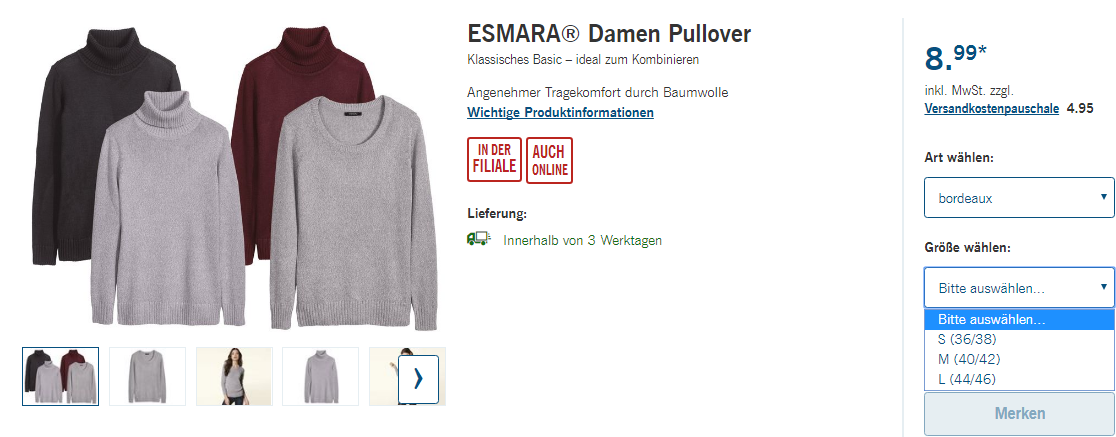Click the main product image of sweaters
1116x437 pixels.
pos(234,178)
